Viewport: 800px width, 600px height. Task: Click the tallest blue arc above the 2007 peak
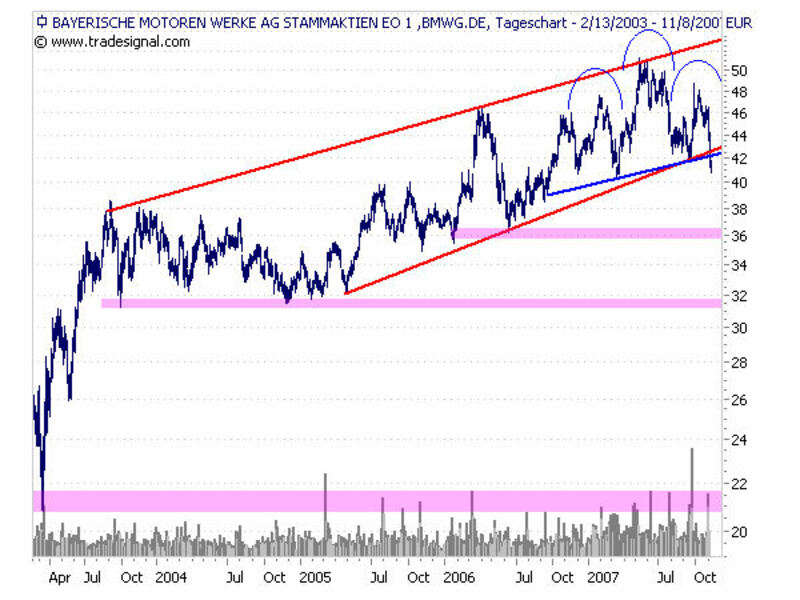pos(646,32)
